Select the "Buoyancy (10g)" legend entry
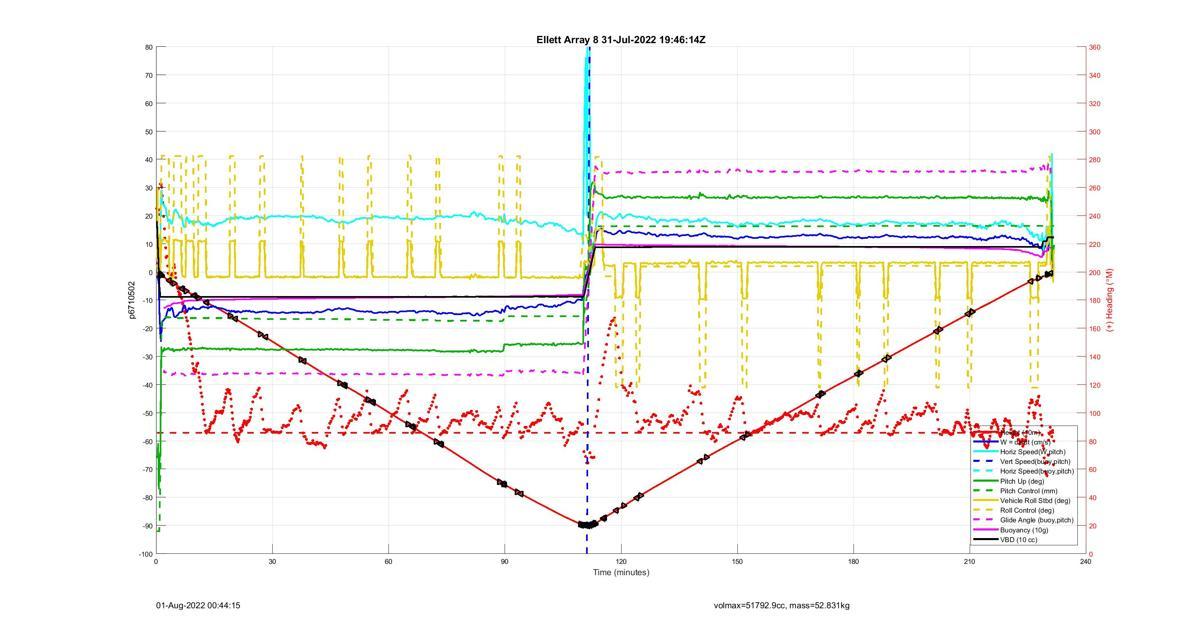The width and height of the screenshot is (1200, 622). pos(1025,530)
